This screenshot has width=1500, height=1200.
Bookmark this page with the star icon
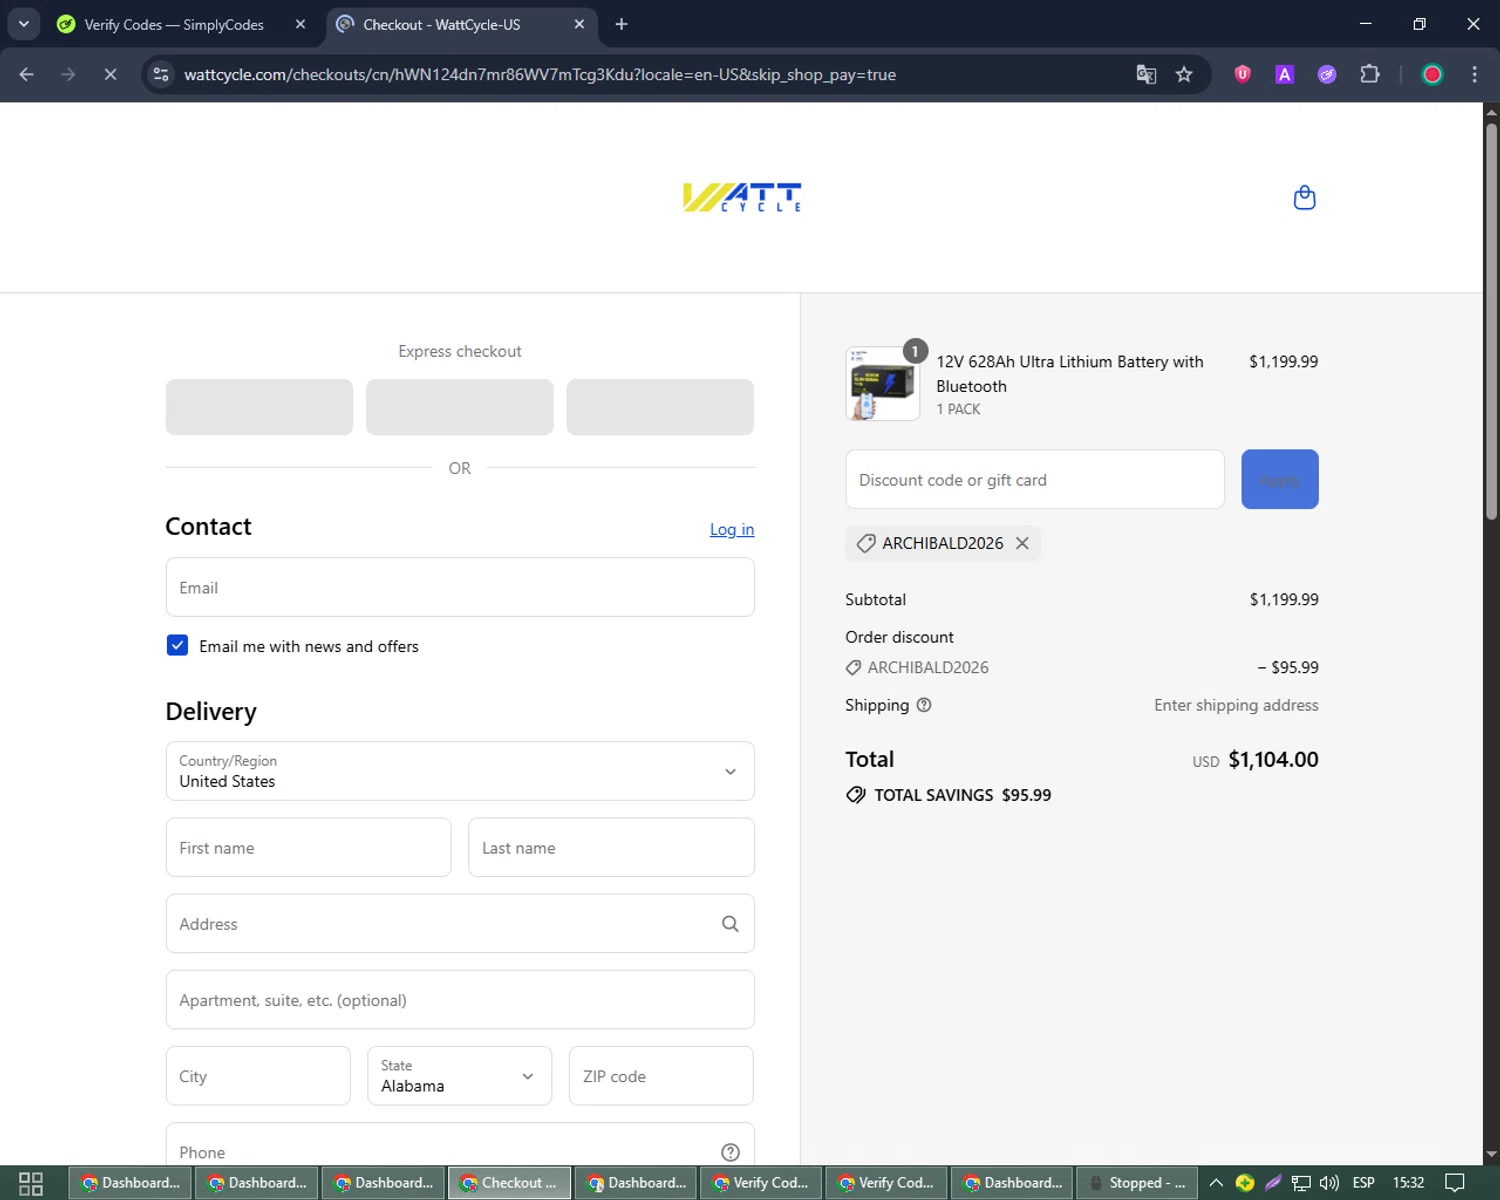[x=1184, y=75]
